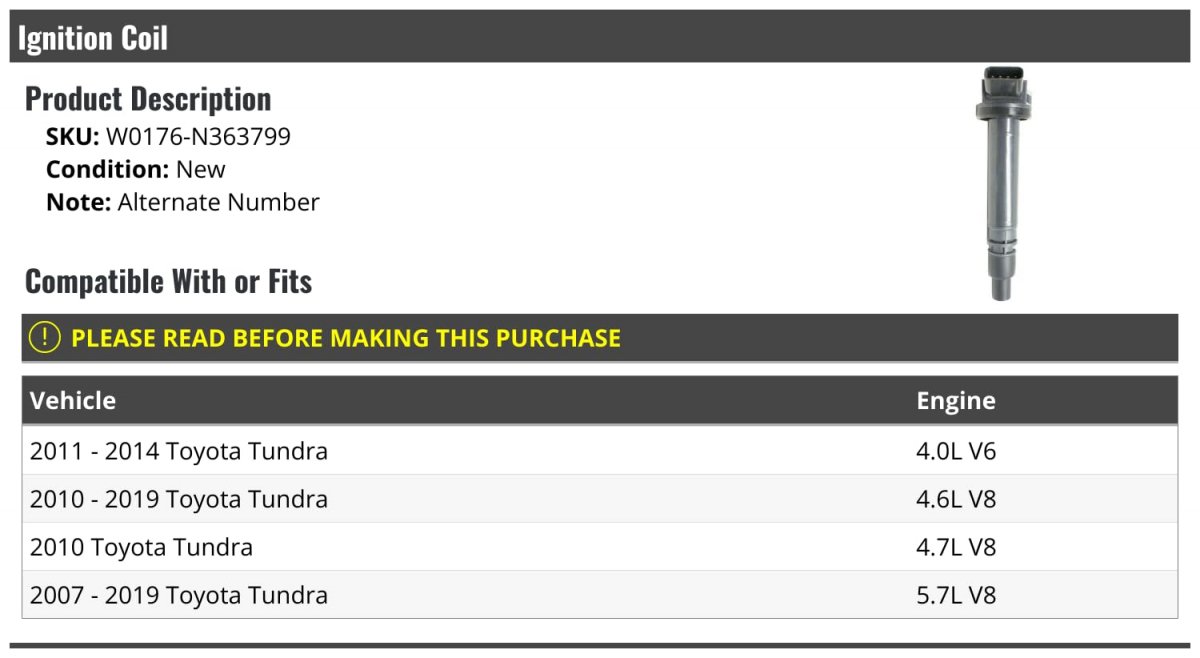Viewport: 1200px width, 658px height.
Task: Click the 5.7L V8 engine cell
Action: click(956, 595)
